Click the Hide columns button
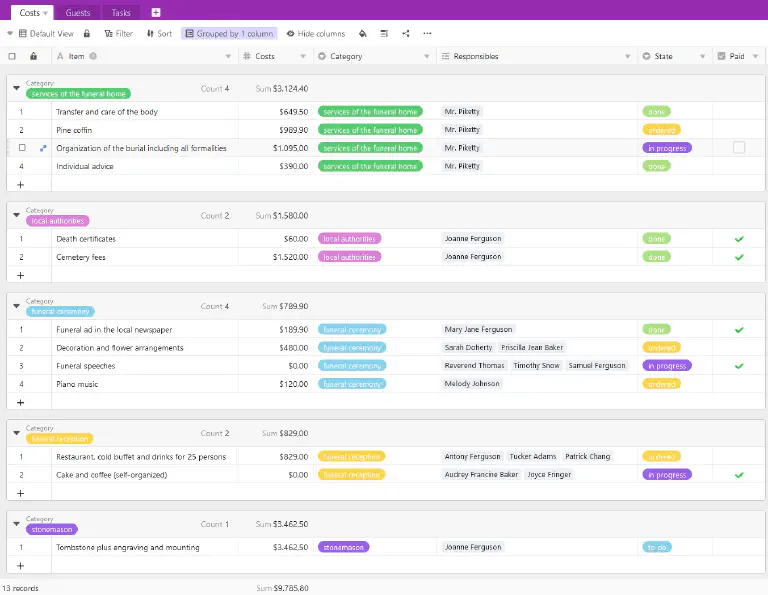The height and width of the screenshot is (595, 768). (x=316, y=34)
